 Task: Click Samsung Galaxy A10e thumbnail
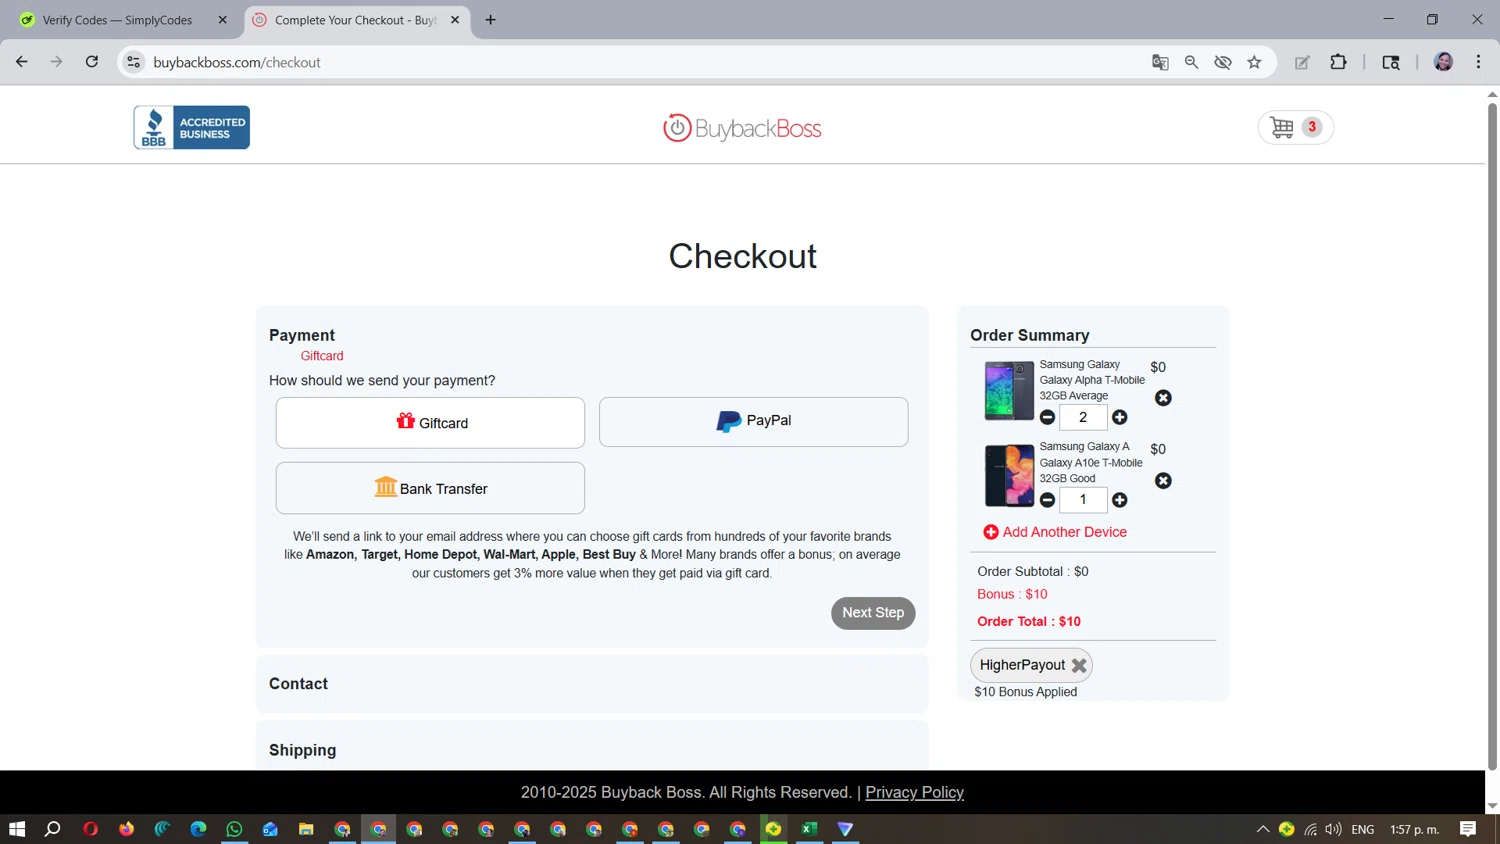(1009, 475)
